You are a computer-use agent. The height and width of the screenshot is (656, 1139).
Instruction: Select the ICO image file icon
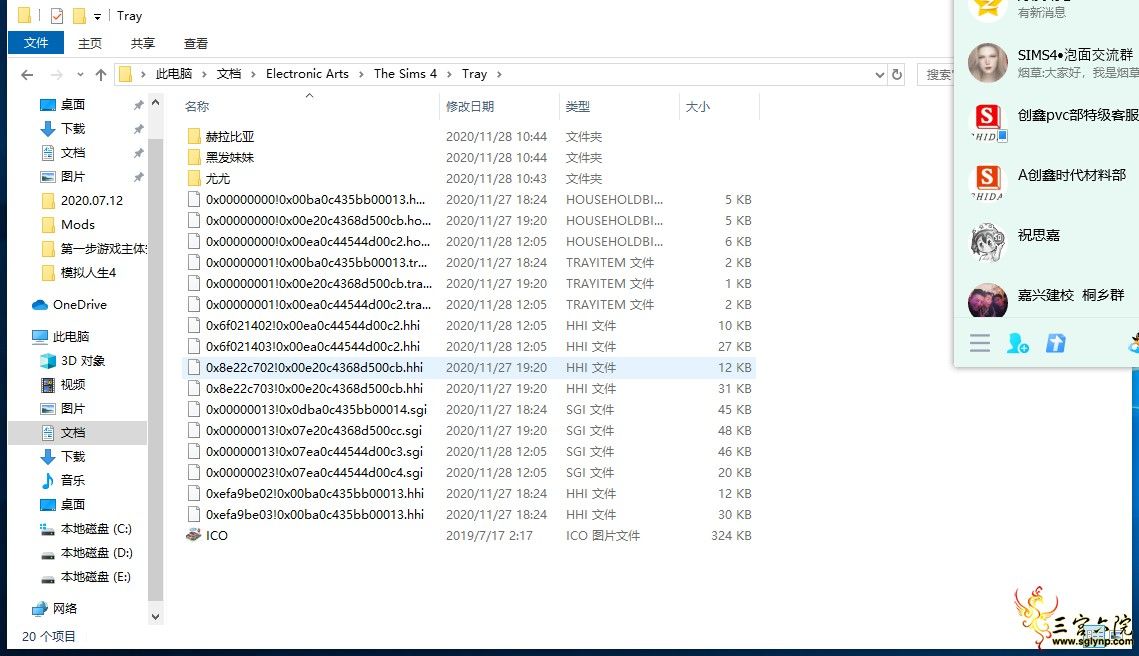click(193, 535)
